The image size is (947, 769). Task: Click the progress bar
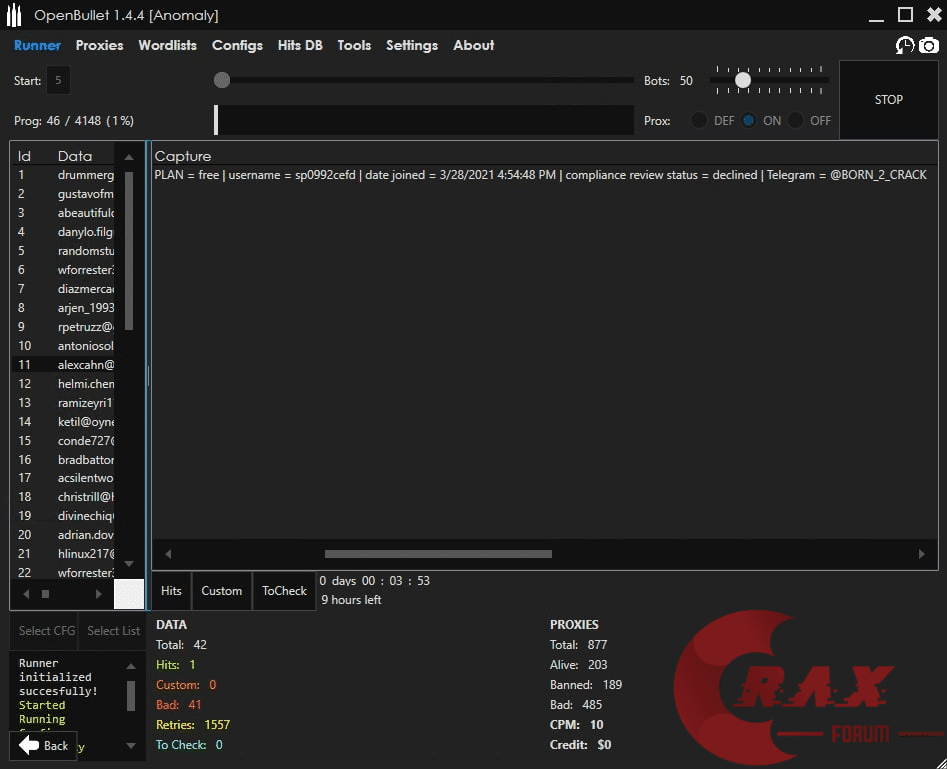pos(424,120)
